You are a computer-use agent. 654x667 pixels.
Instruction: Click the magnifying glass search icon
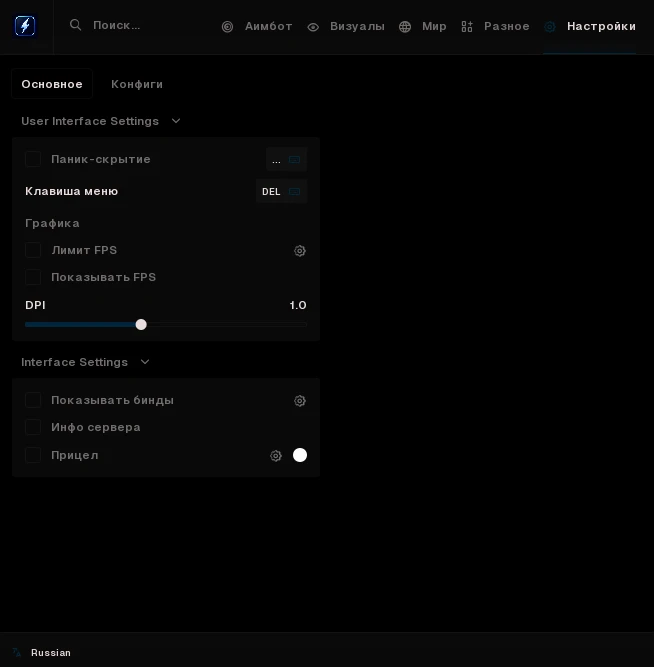[x=75, y=25]
